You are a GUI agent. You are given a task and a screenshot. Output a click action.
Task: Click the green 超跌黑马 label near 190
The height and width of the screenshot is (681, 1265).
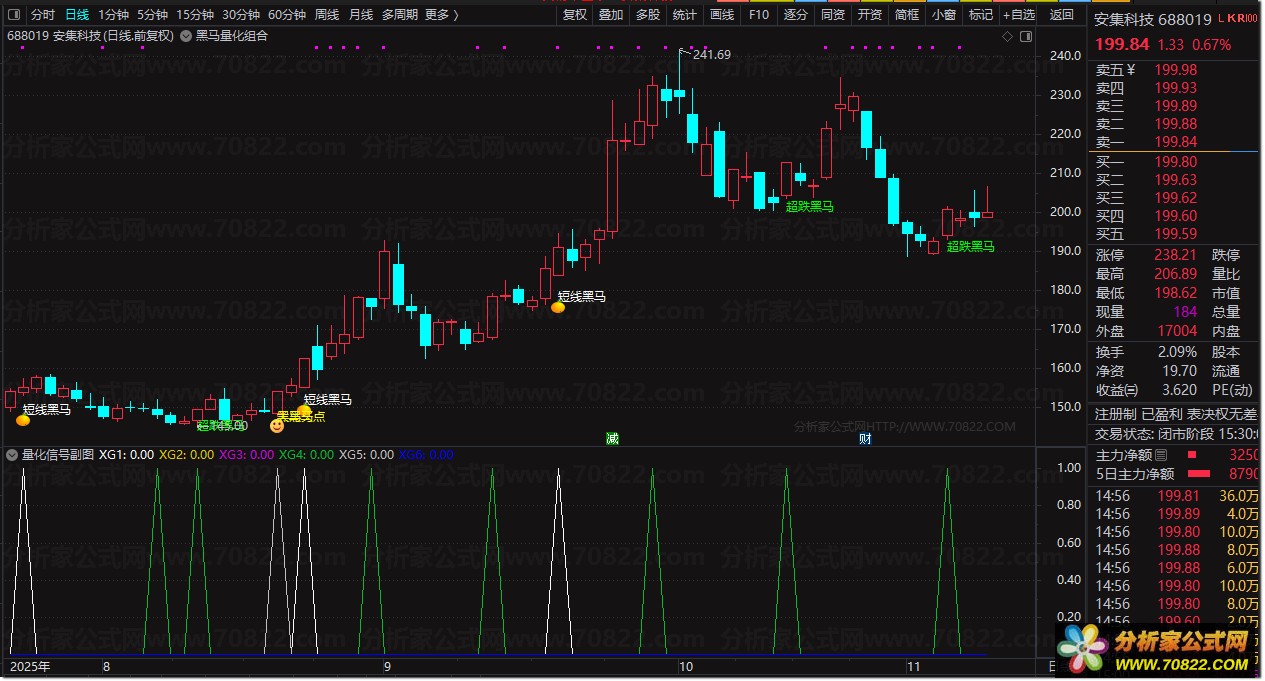point(971,246)
